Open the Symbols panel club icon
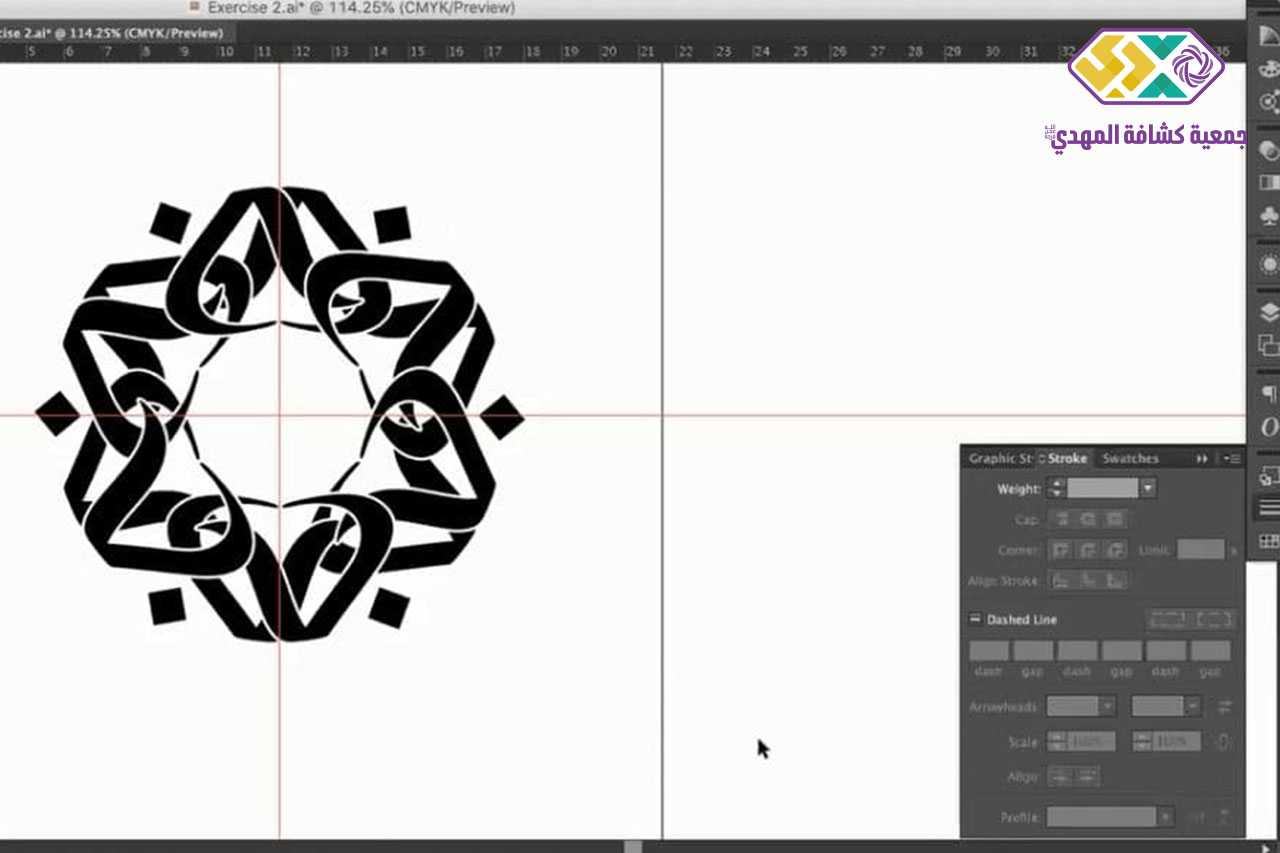Image resolution: width=1280 pixels, height=853 pixels. point(1268,216)
